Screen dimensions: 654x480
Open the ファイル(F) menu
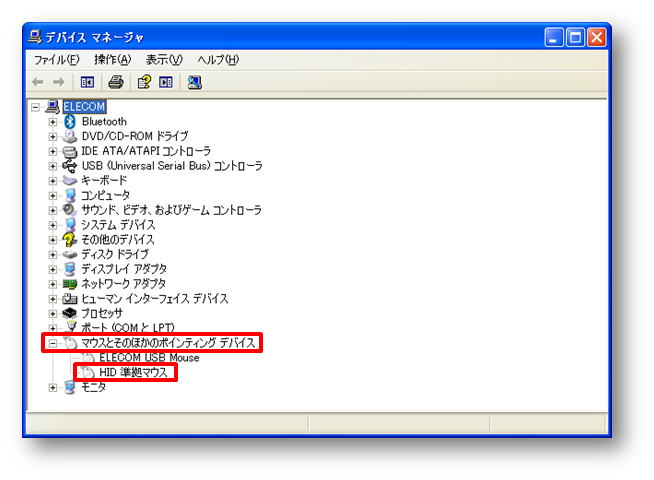coord(56,60)
